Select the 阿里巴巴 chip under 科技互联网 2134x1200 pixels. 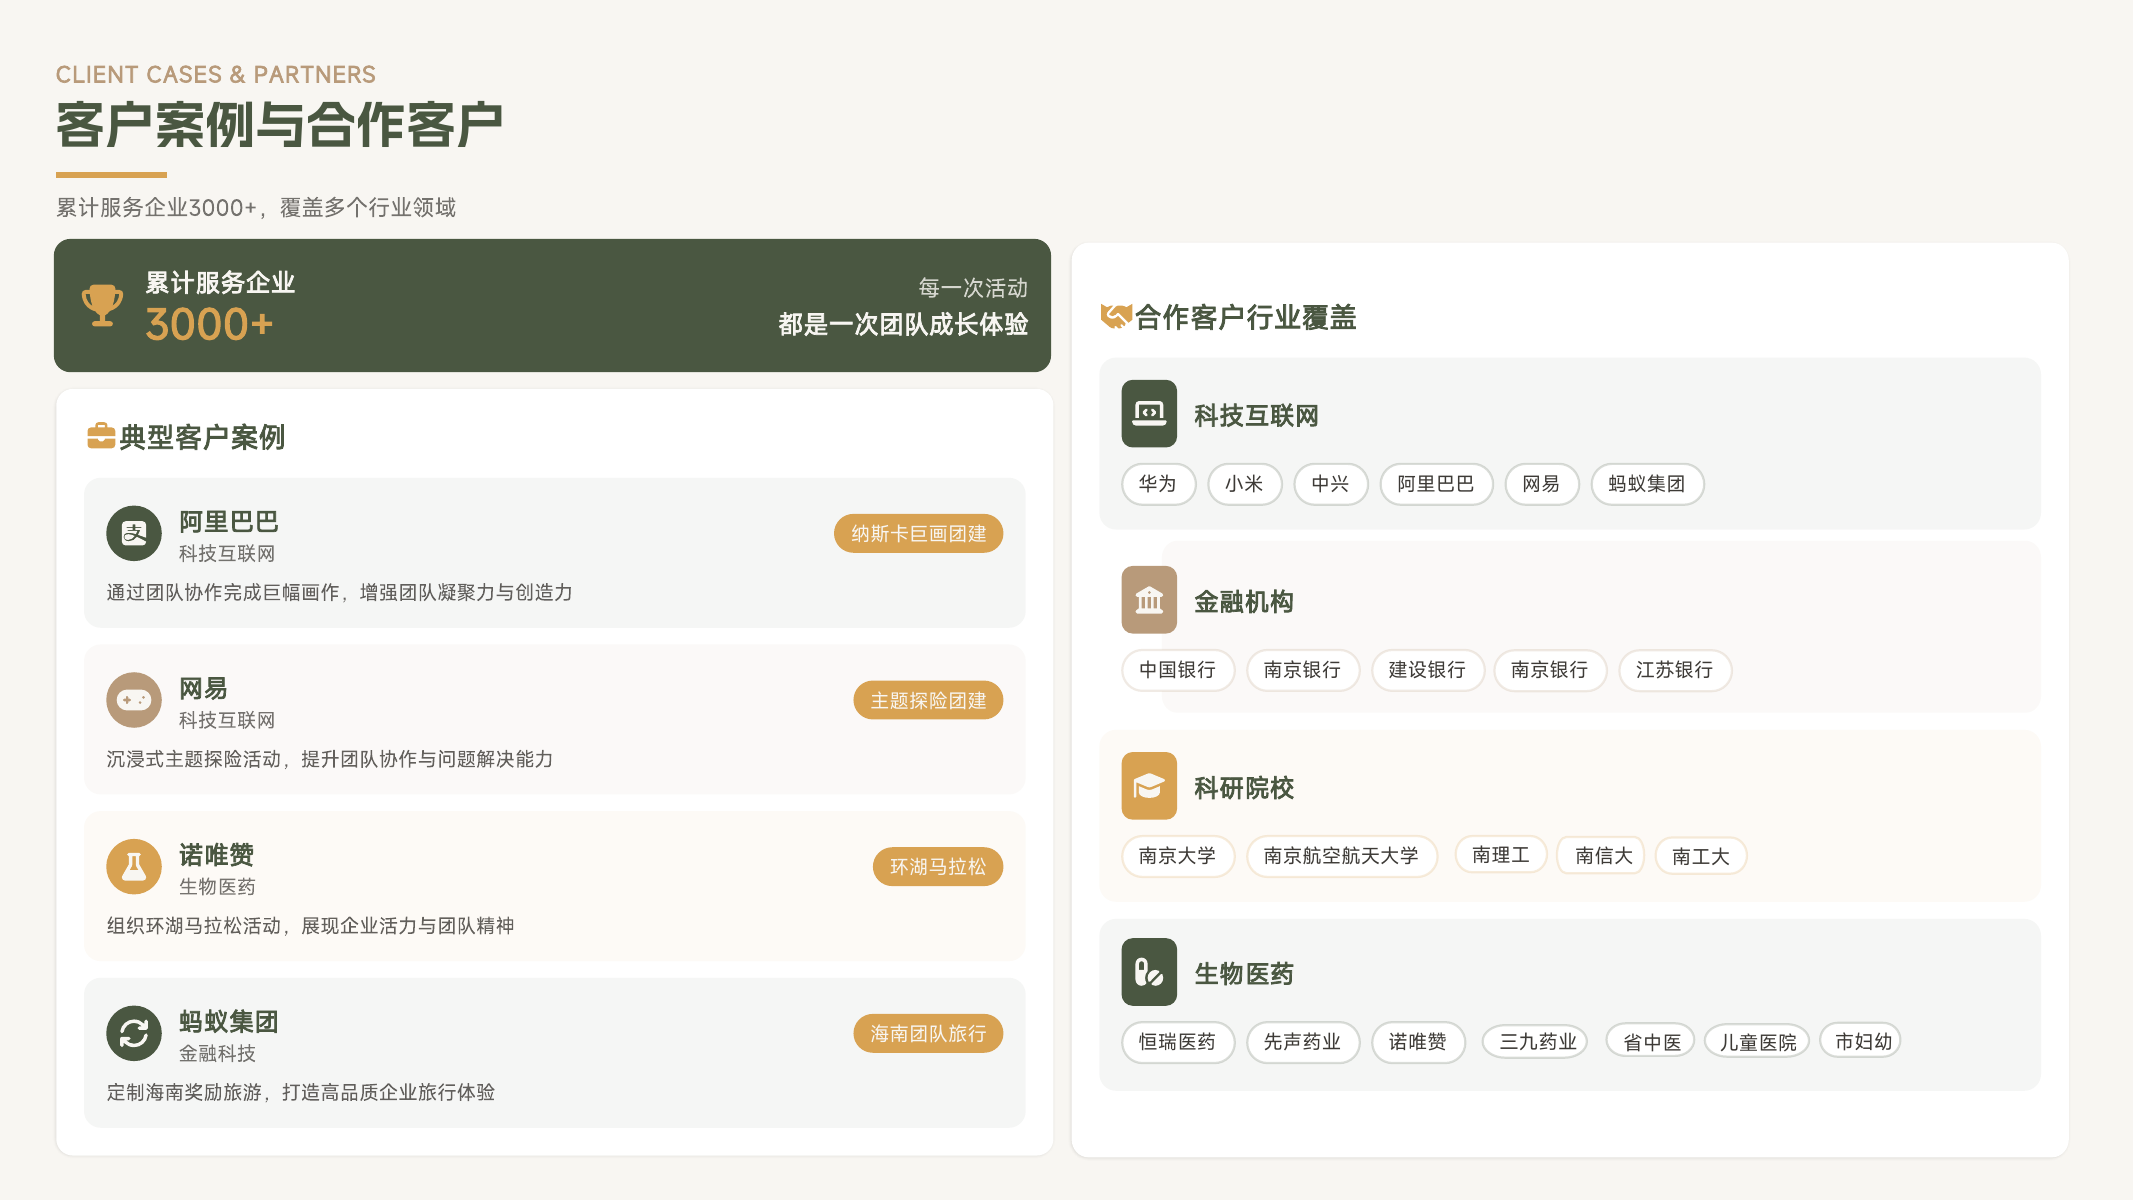click(1436, 484)
